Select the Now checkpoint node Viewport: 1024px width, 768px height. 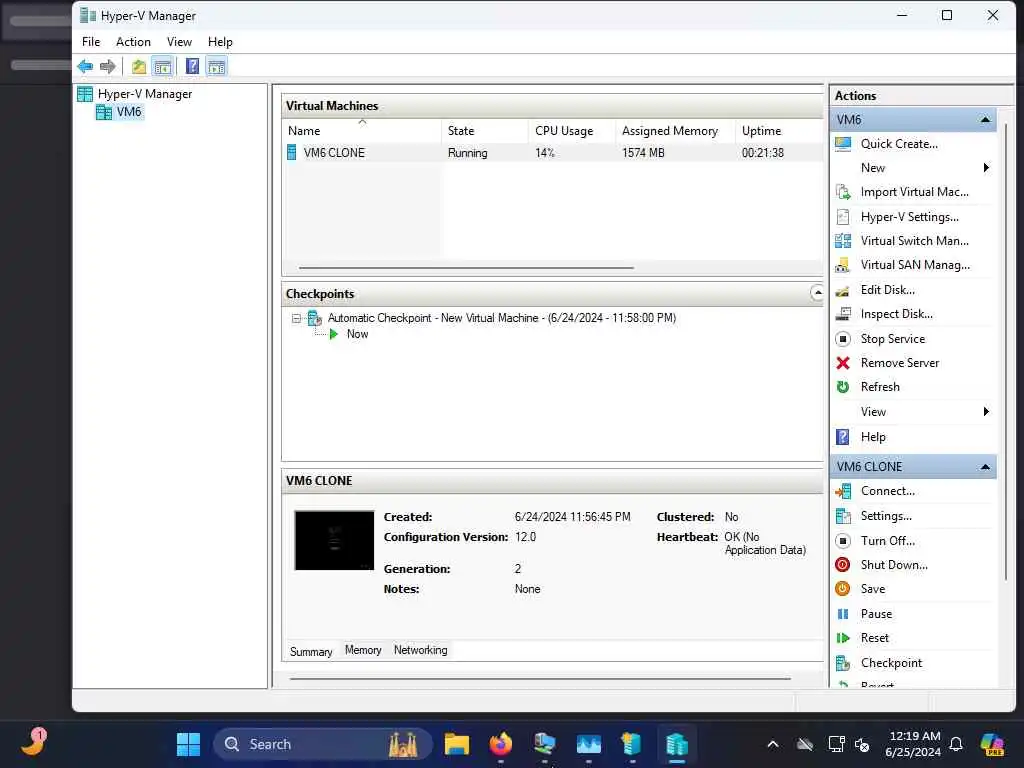point(357,334)
